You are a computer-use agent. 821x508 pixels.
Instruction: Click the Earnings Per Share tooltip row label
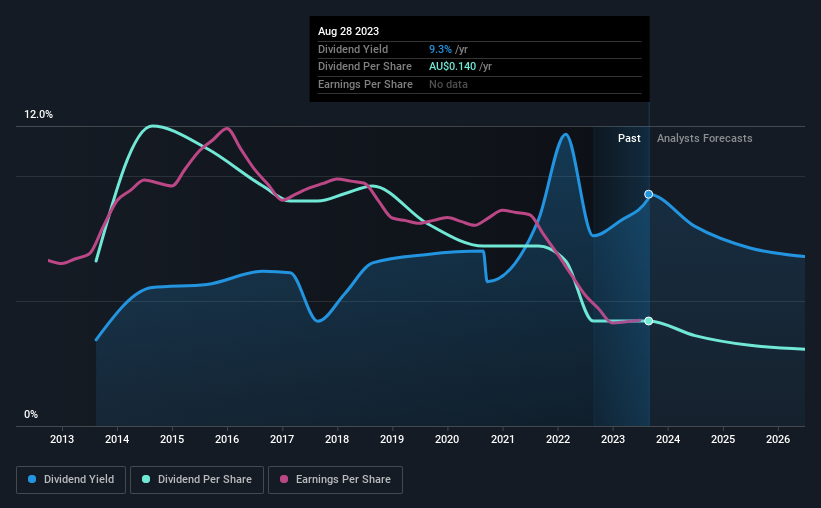pos(365,84)
